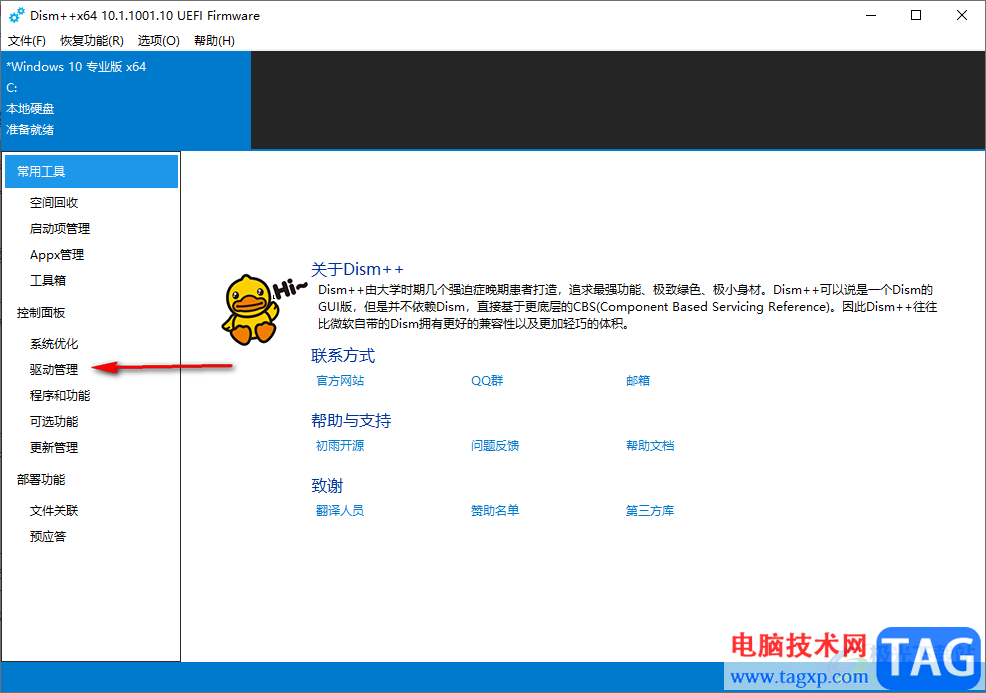Open 工具箱 in the sidebar

point(48,280)
